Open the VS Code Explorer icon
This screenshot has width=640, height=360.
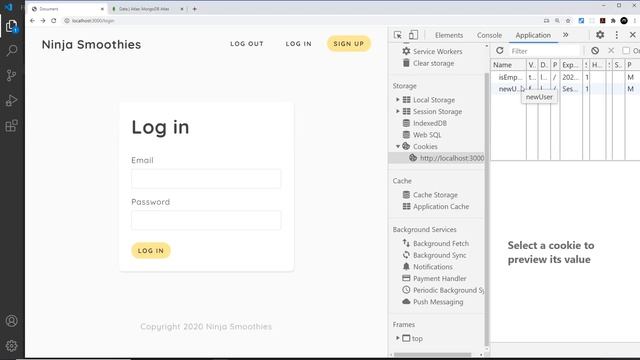(11, 26)
